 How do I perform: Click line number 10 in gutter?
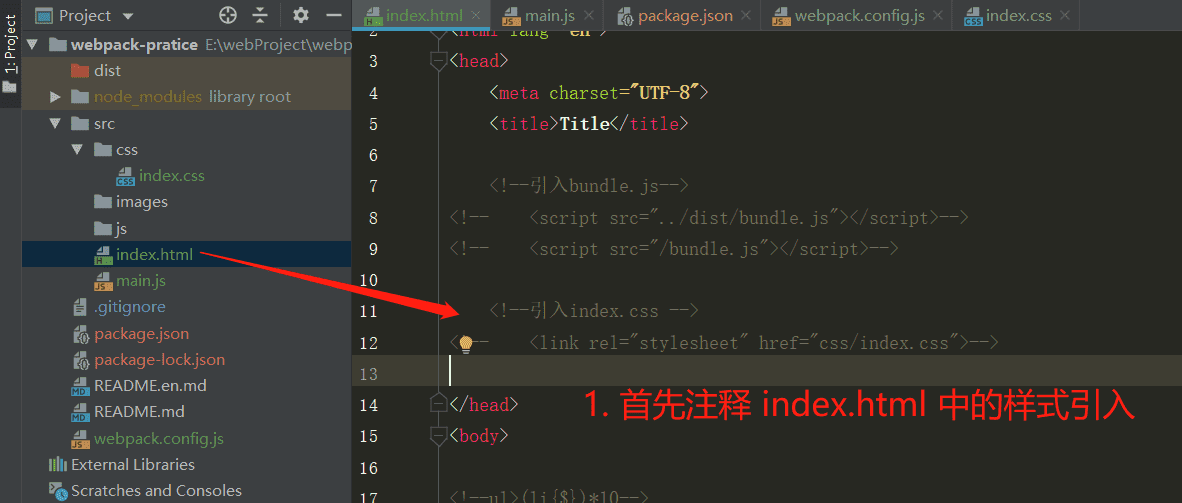point(369,281)
